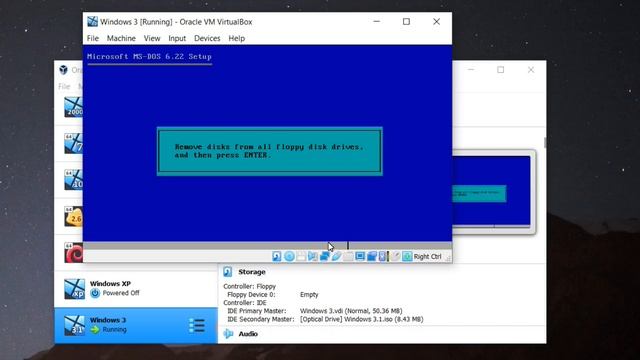This screenshot has width=640, height=360.
Task: Open the Help menu
Action: click(237, 38)
